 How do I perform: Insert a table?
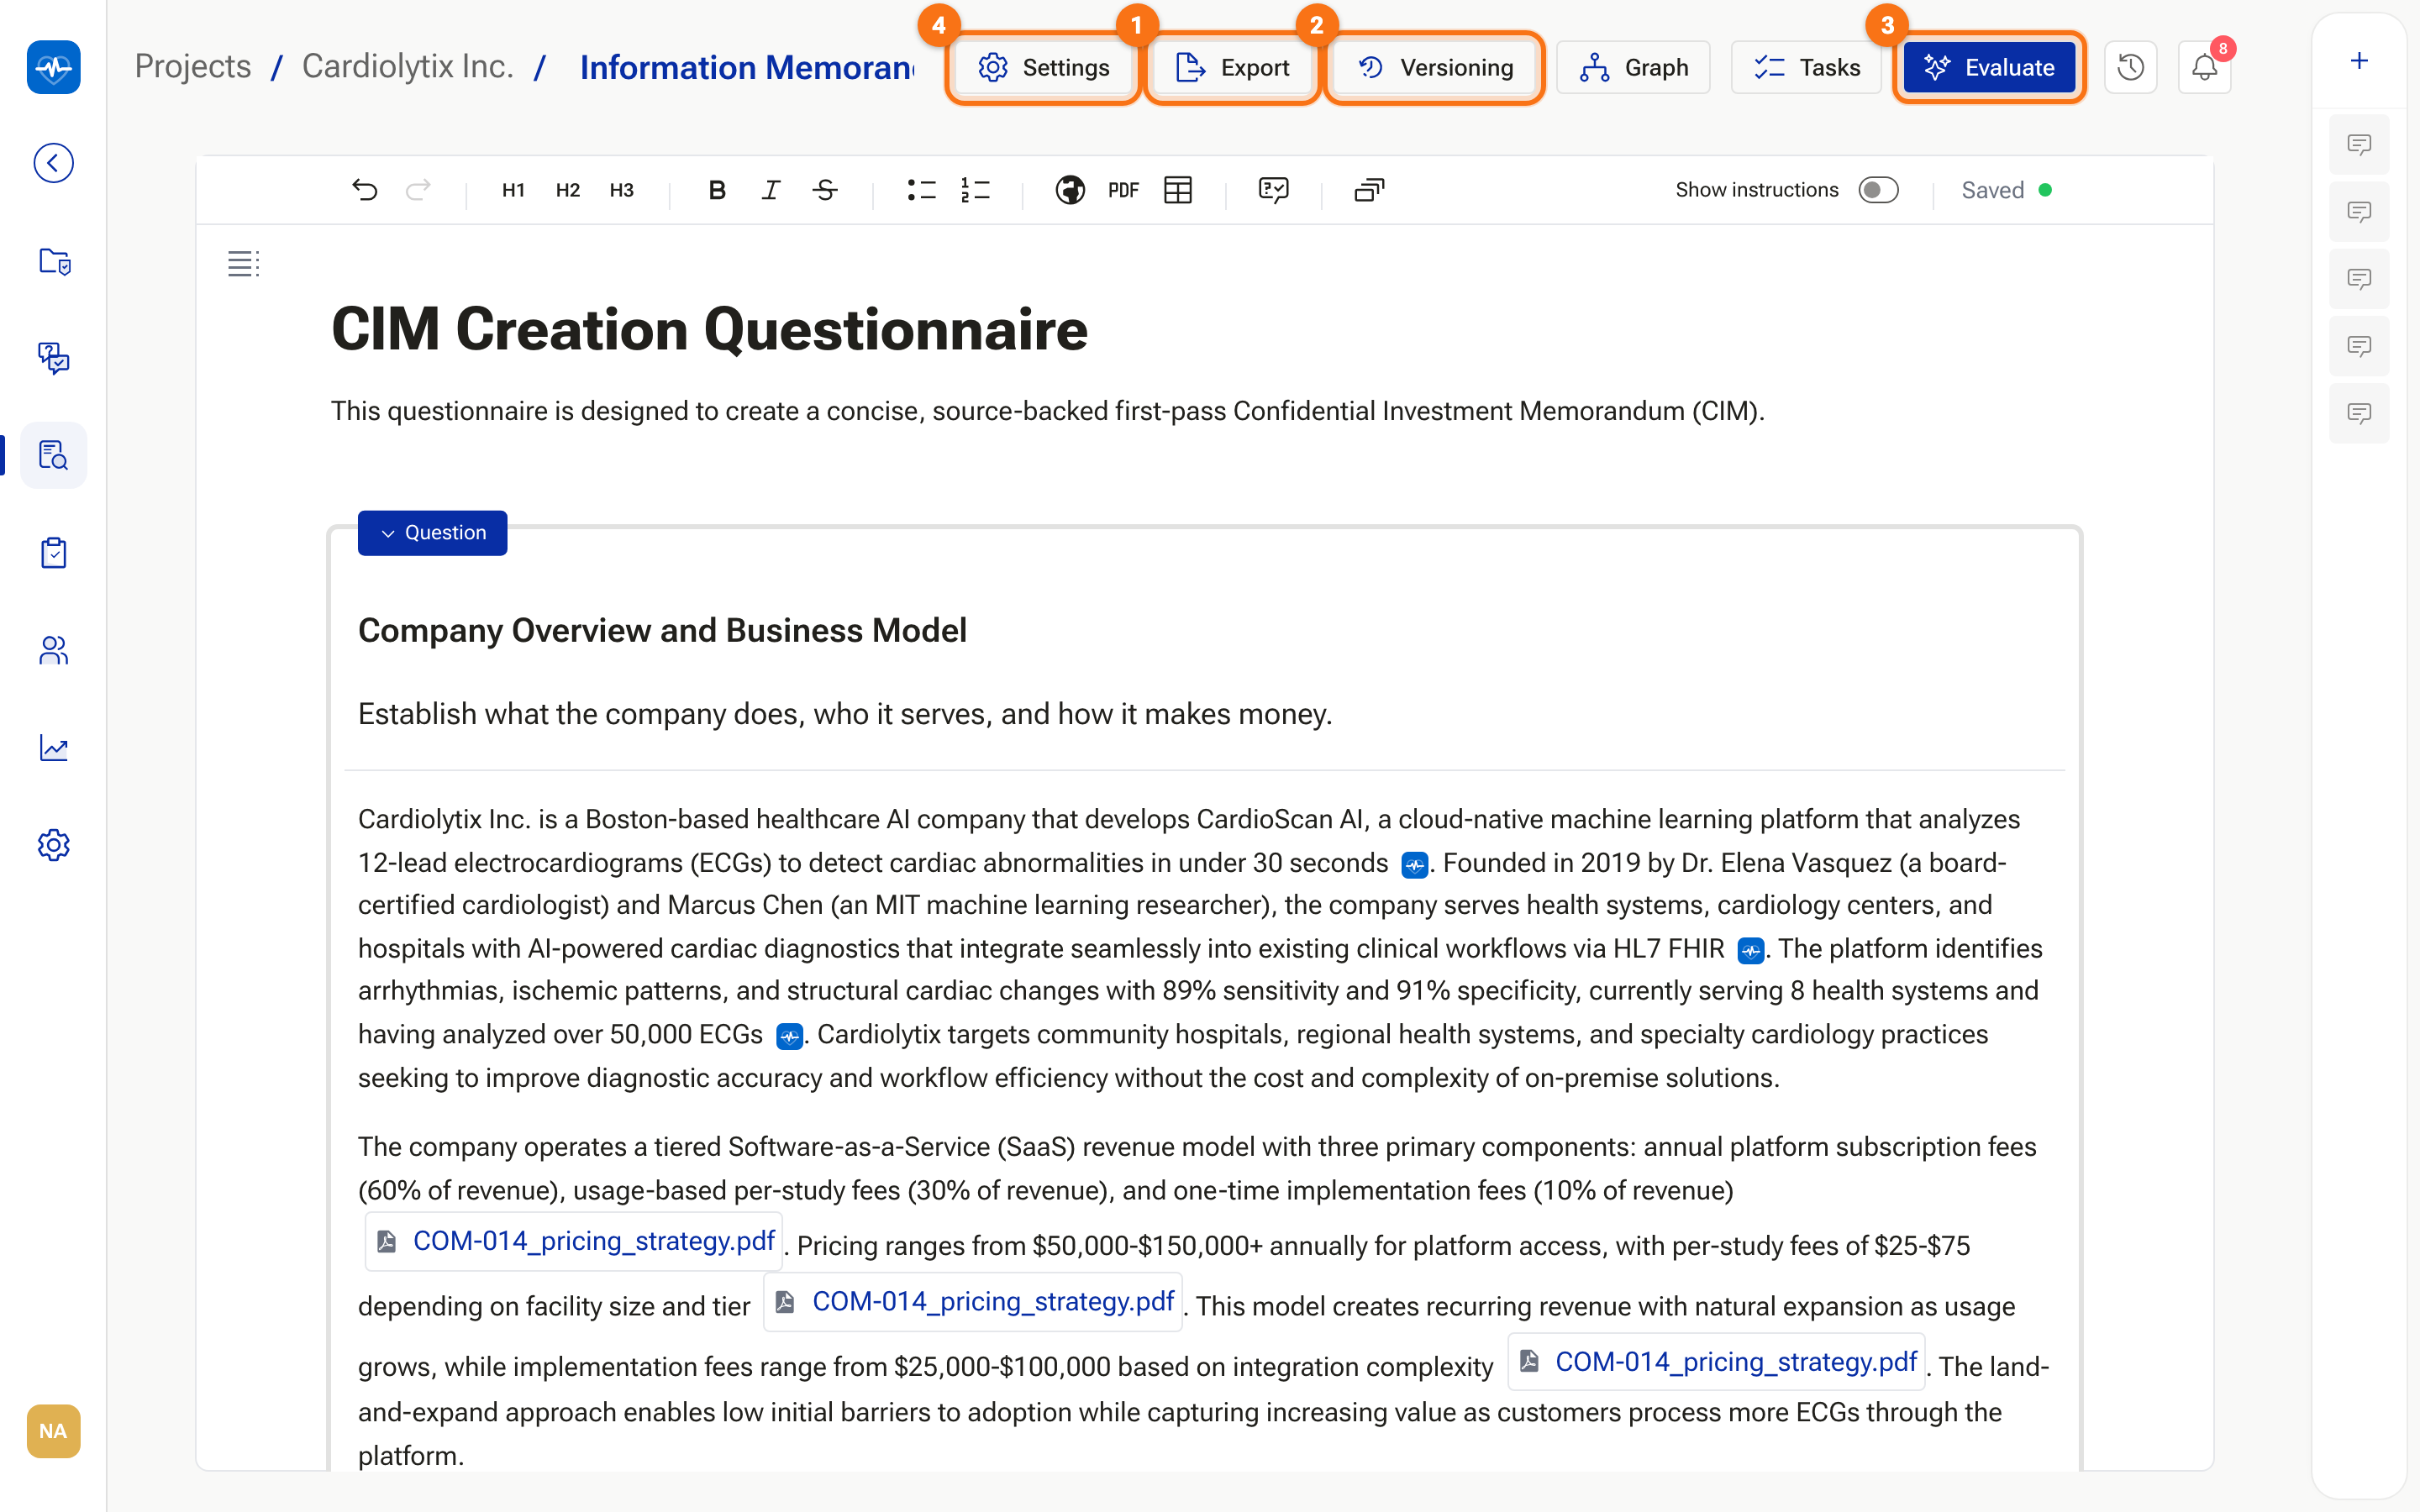point(1178,190)
